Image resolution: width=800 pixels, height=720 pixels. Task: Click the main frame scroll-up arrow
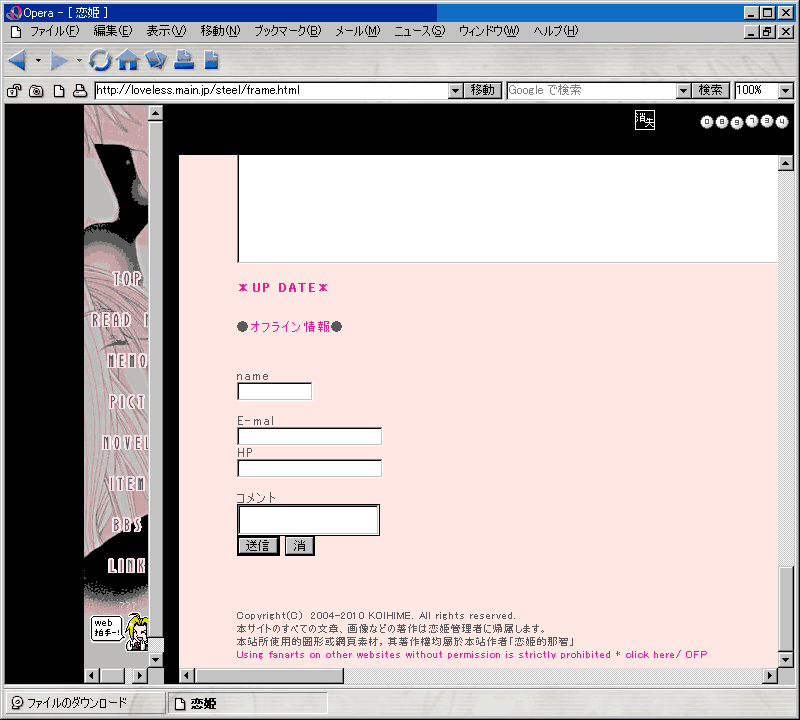786,163
